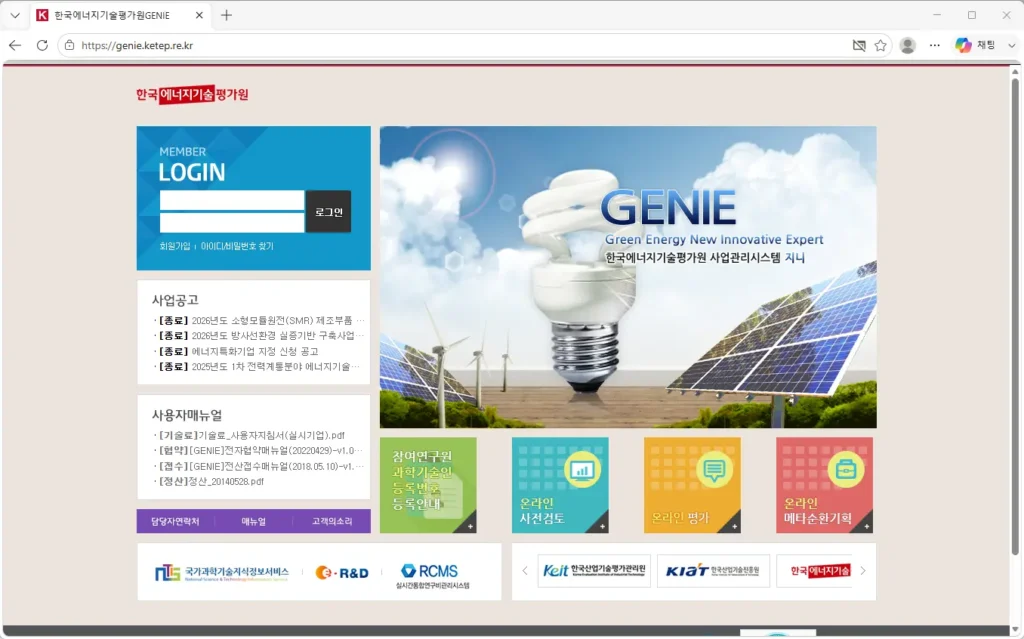Click the camera blocked icon in address bar
This screenshot has height=639, width=1024.
click(x=859, y=45)
